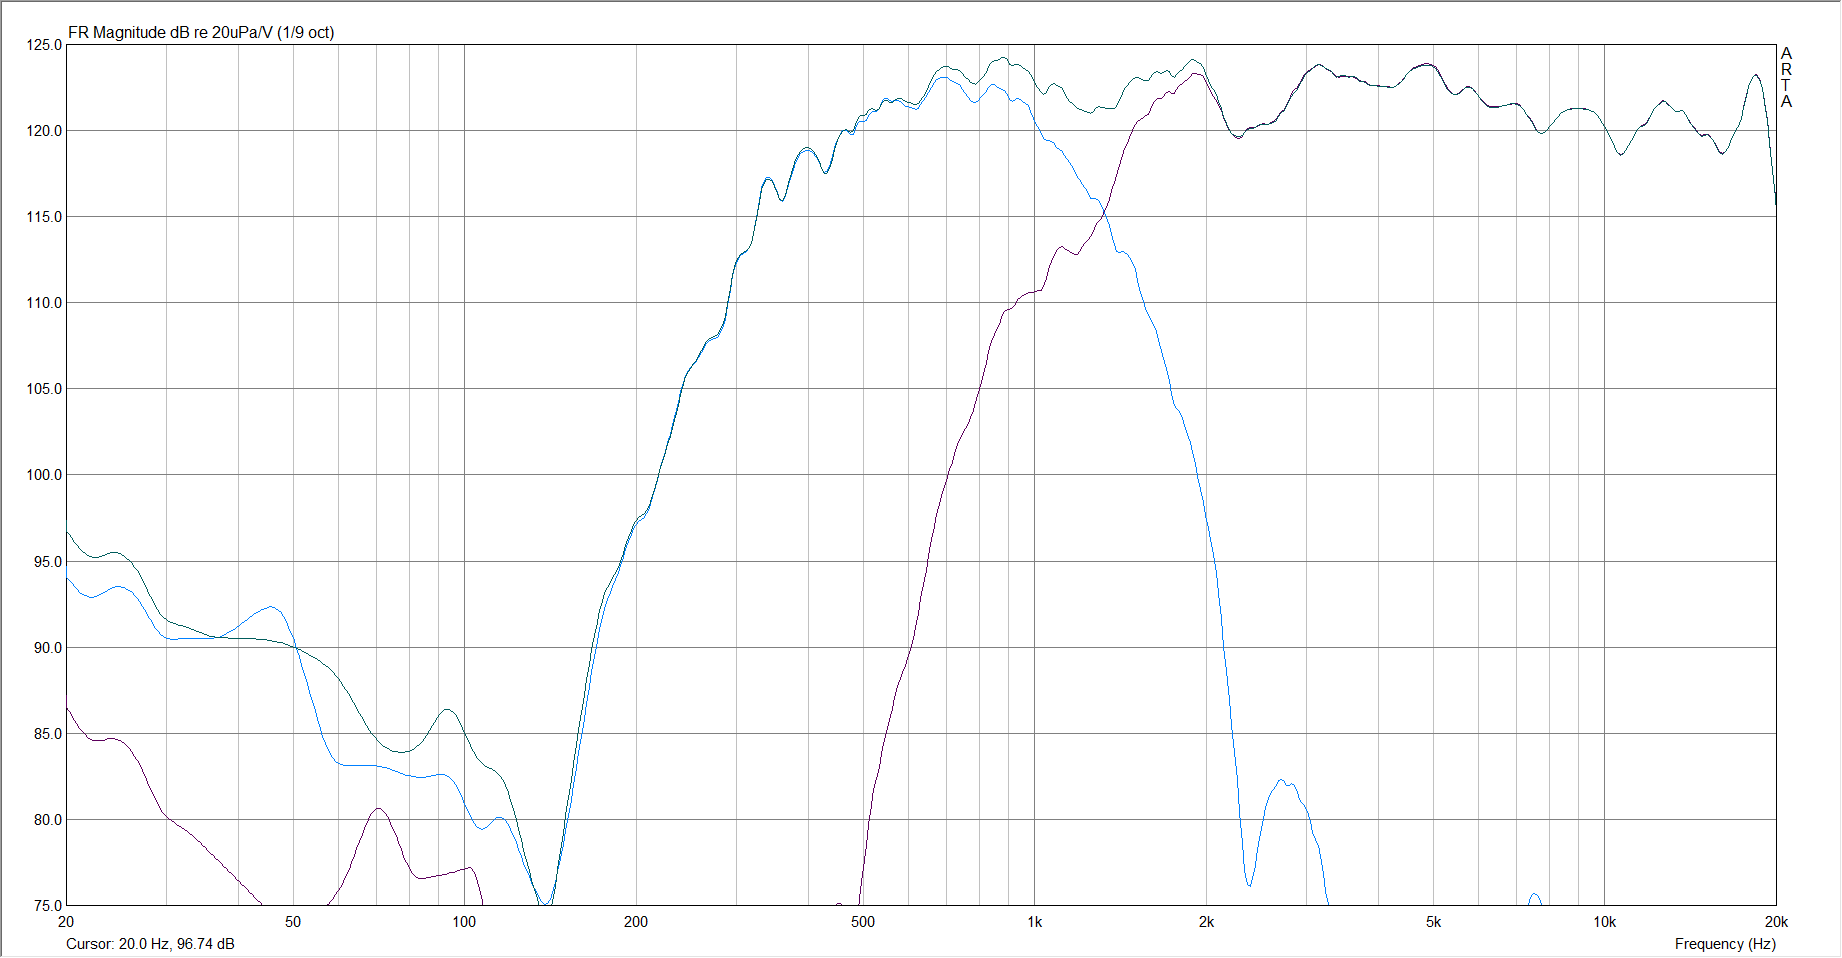Viewport: 1842px width, 958px height.
Task: Click the 2k frequency label
Action: pos(1206,922)
